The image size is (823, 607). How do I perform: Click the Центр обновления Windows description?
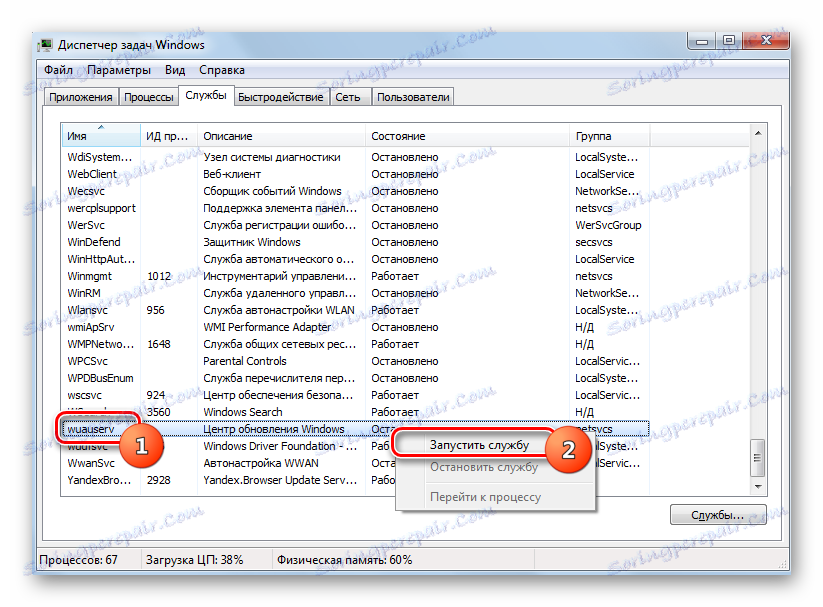pos(273,429)
